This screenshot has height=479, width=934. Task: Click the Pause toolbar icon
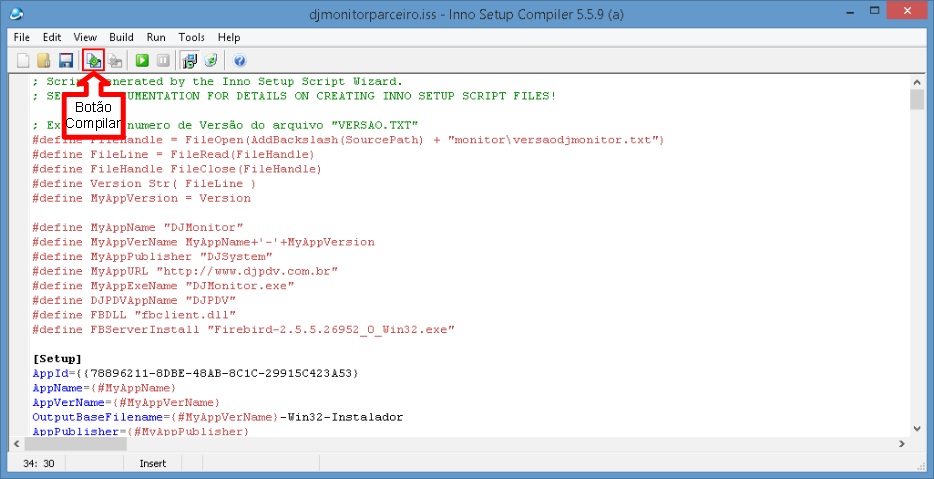click(x=163, y=61)
